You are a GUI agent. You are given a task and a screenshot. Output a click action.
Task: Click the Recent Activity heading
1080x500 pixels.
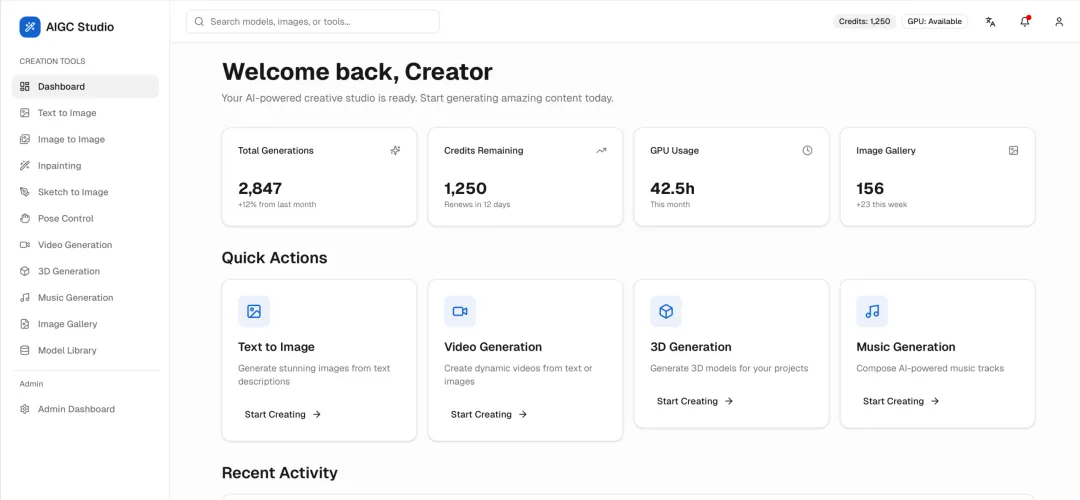[280, 473]
